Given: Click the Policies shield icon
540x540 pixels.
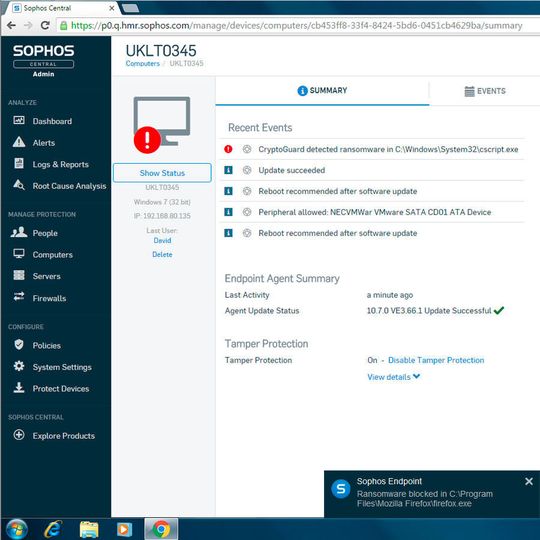Looking at the screenshot, I should point(19,345).
